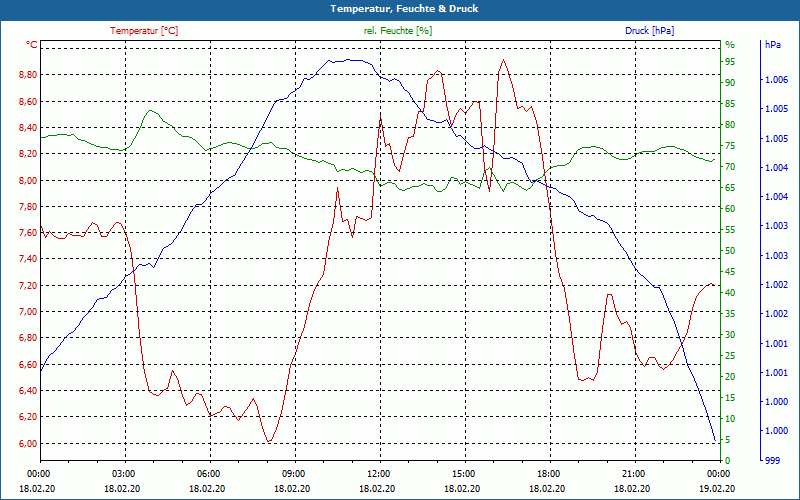800x500 pixels.
Task: Click humidity axis value 95
Action: pos(730,62)
